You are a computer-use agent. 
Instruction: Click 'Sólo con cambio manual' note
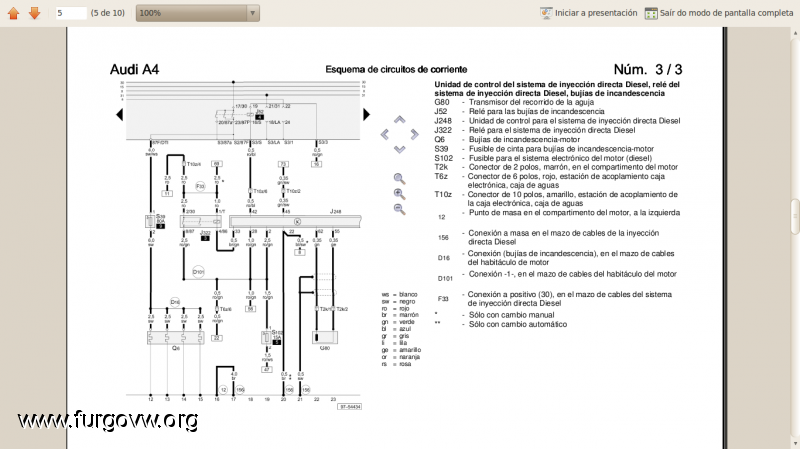coord(494,315)
